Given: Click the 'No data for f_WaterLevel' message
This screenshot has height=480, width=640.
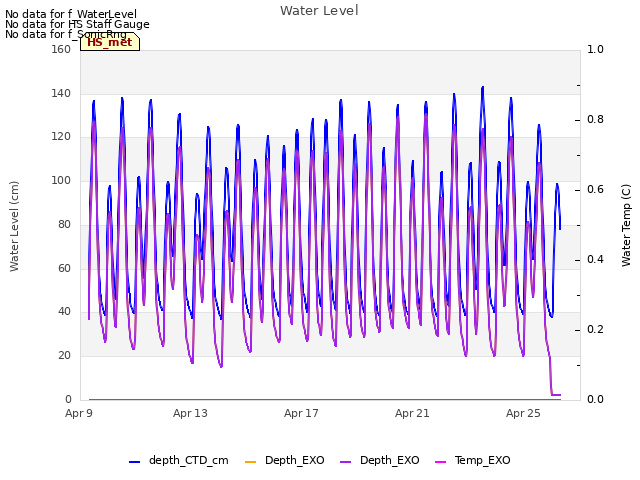Looking at the screenshot, I should click(71, 14).
